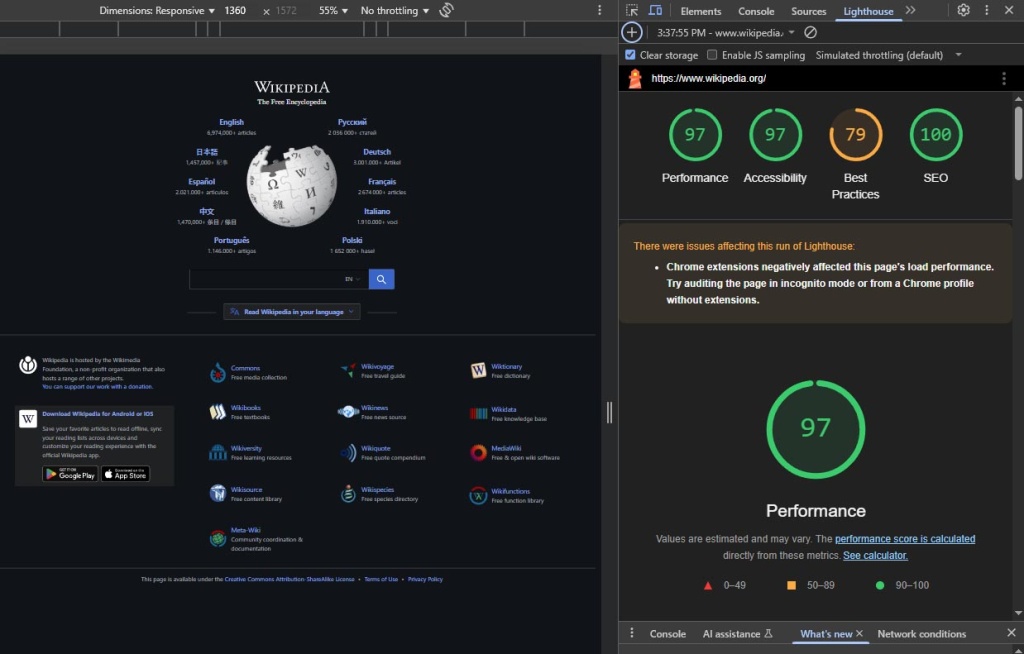Screen dimensions: 1024x654
Task: Open DevTools settings gear
Action: 963,10
